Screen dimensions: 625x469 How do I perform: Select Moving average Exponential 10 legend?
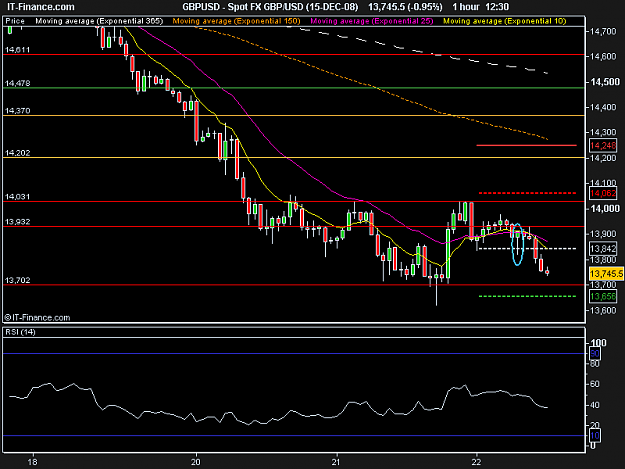[x=505, y=21]
